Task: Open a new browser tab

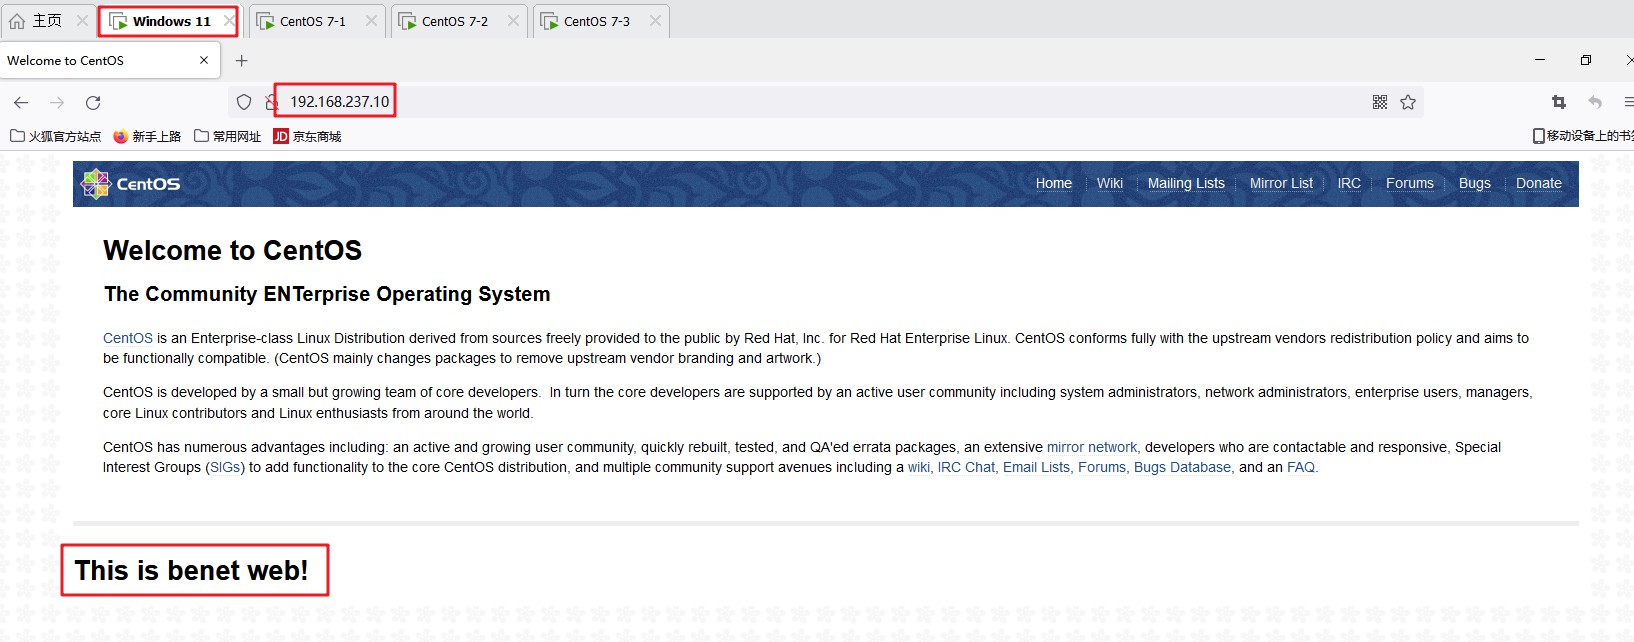Action: 241,60
